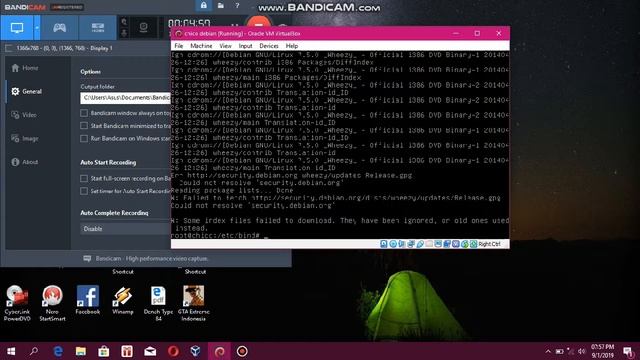Click the Right Ctrl host key label

(x=489, y=244)
